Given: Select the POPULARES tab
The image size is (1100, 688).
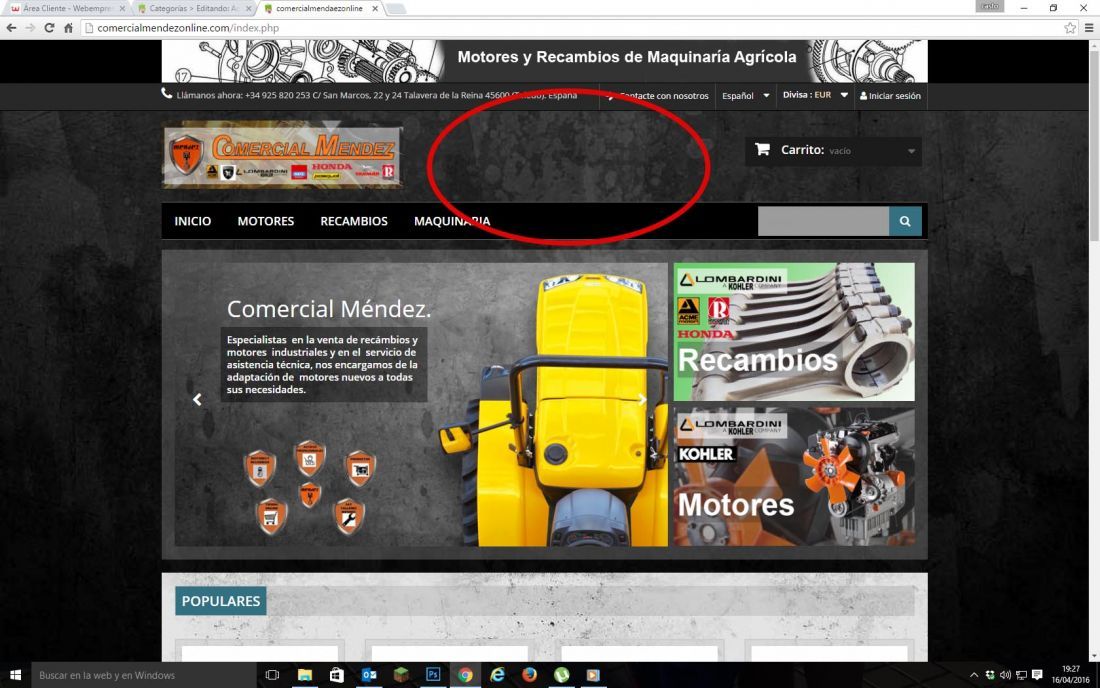Looking at the screenshot, I should click(221, 601).
